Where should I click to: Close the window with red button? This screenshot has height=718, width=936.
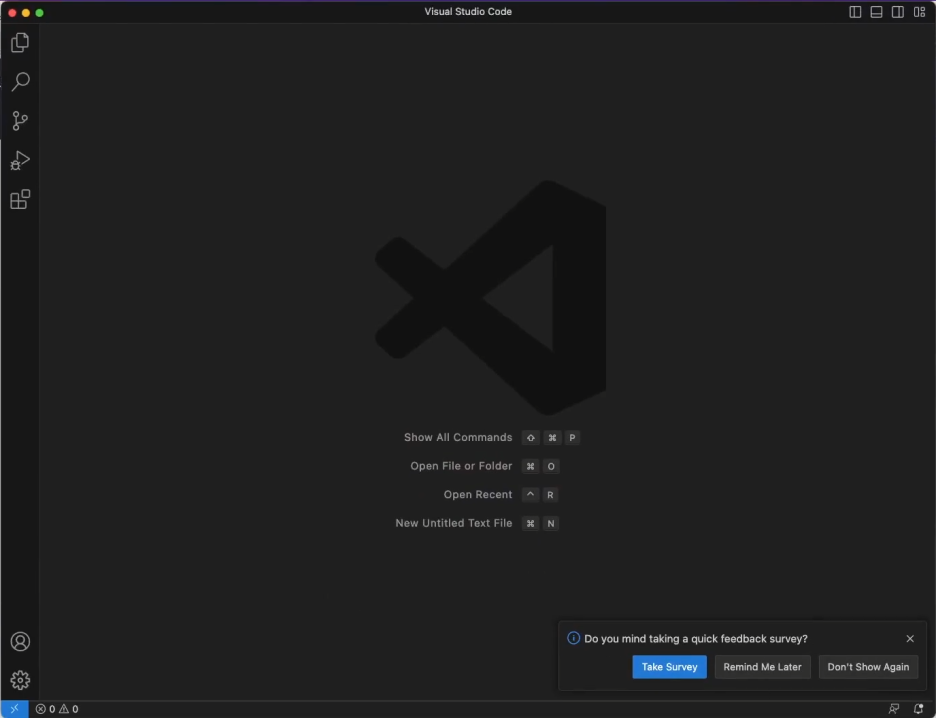pyautogui.click(x=12, y=13)
